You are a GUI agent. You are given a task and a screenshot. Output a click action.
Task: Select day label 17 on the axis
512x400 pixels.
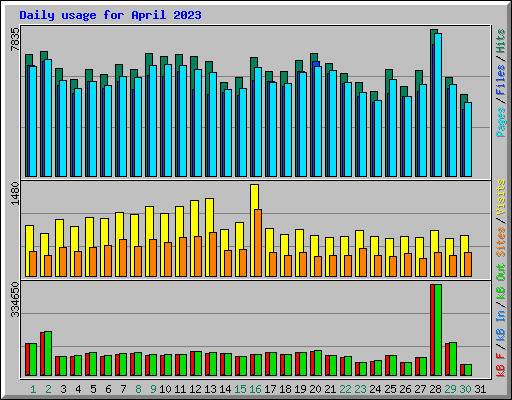(x=270, y=389)
